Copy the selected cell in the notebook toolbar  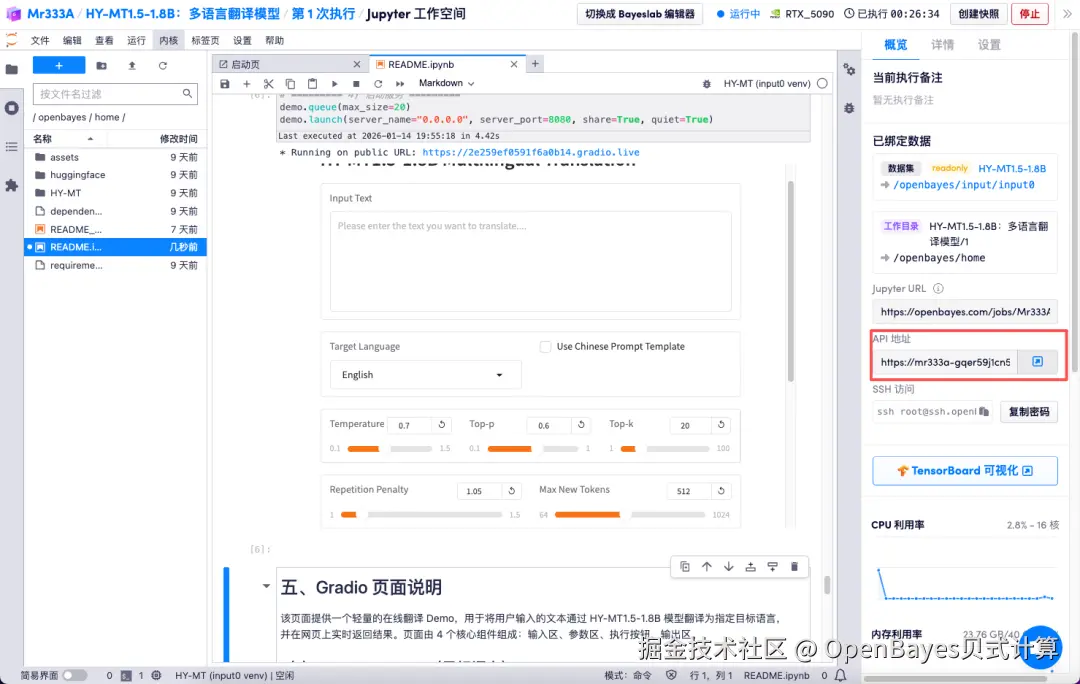pyautogui.click(x=291, y=83)
